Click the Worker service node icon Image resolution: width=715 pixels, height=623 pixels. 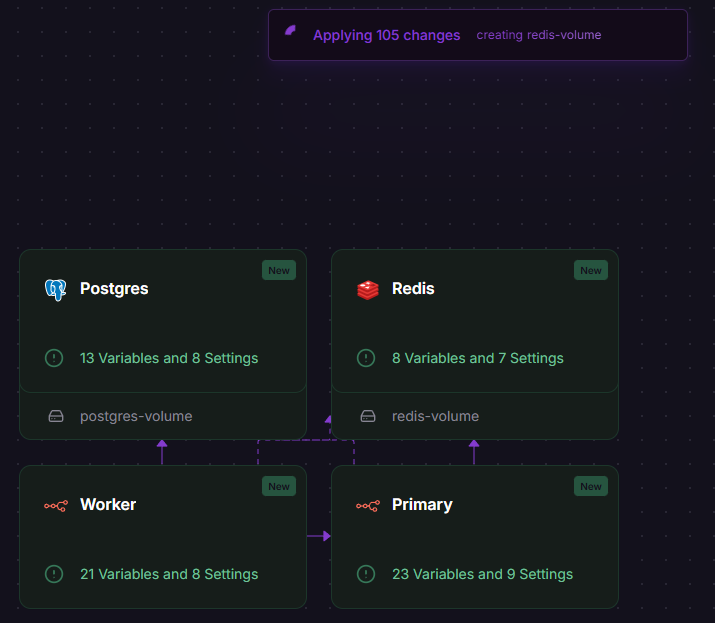tap(56, 506)
